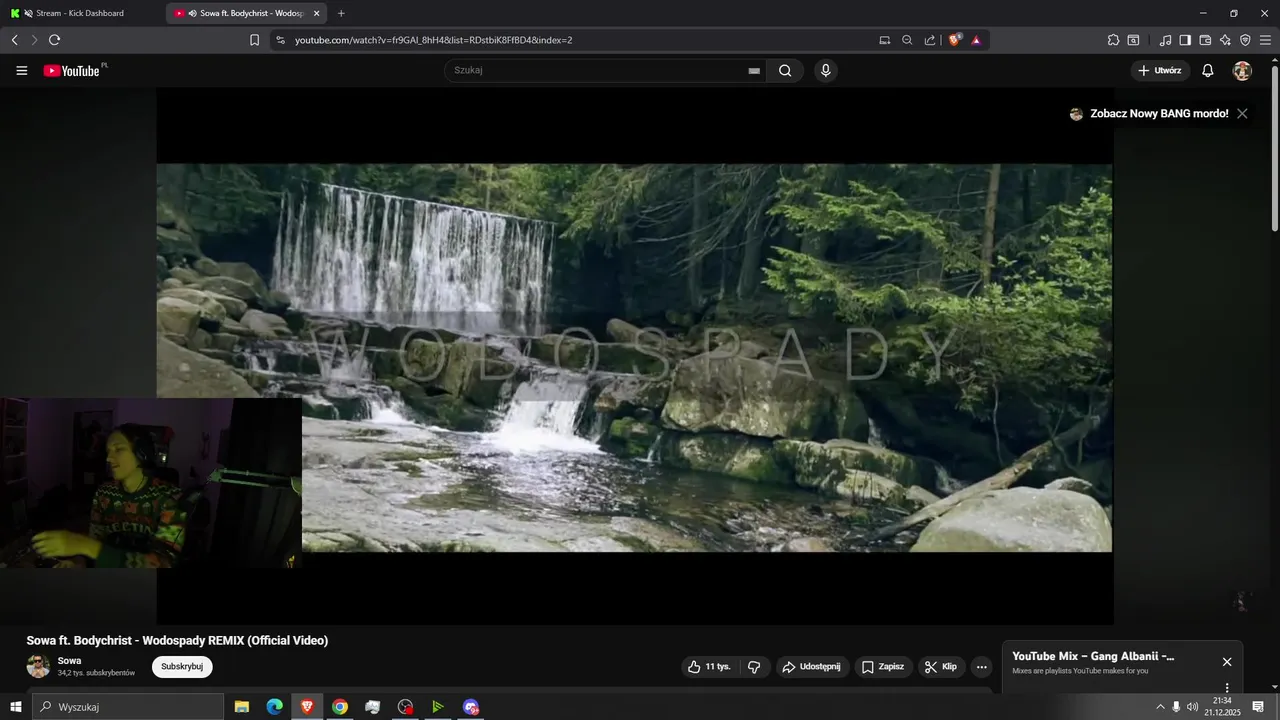The image size is (1280, 720).
Task: Open Brave Shields lion icon
Action: 954,40
